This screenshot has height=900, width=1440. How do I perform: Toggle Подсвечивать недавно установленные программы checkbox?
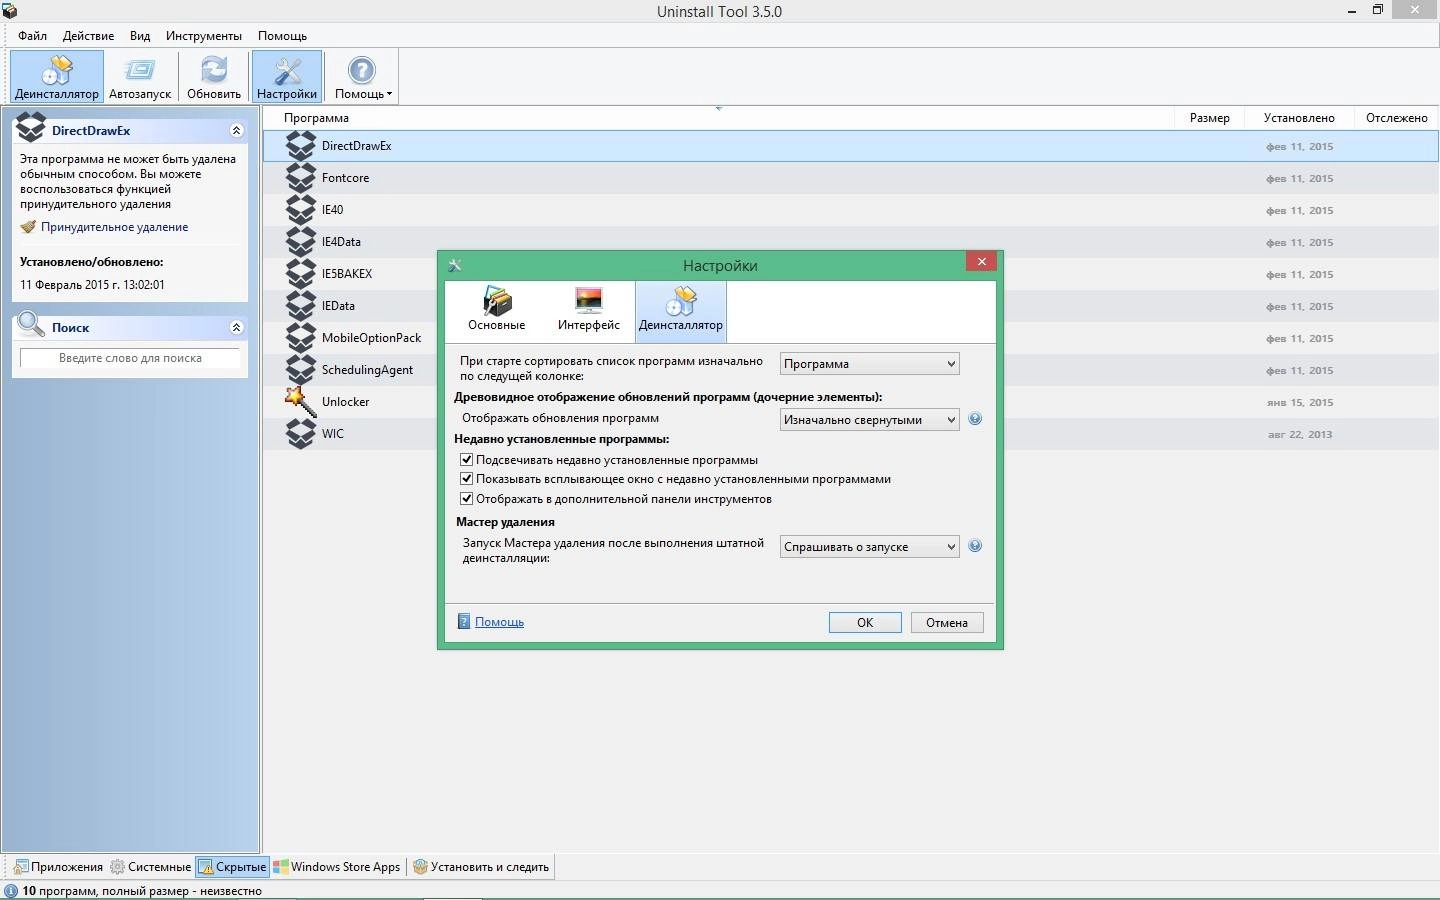pyautogui.click(x=466, y=460)
